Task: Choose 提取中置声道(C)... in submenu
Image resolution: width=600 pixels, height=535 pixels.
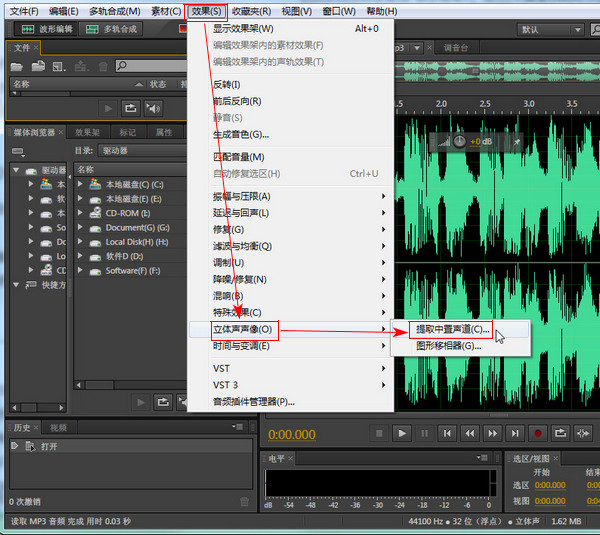Action: pos(461,329)
